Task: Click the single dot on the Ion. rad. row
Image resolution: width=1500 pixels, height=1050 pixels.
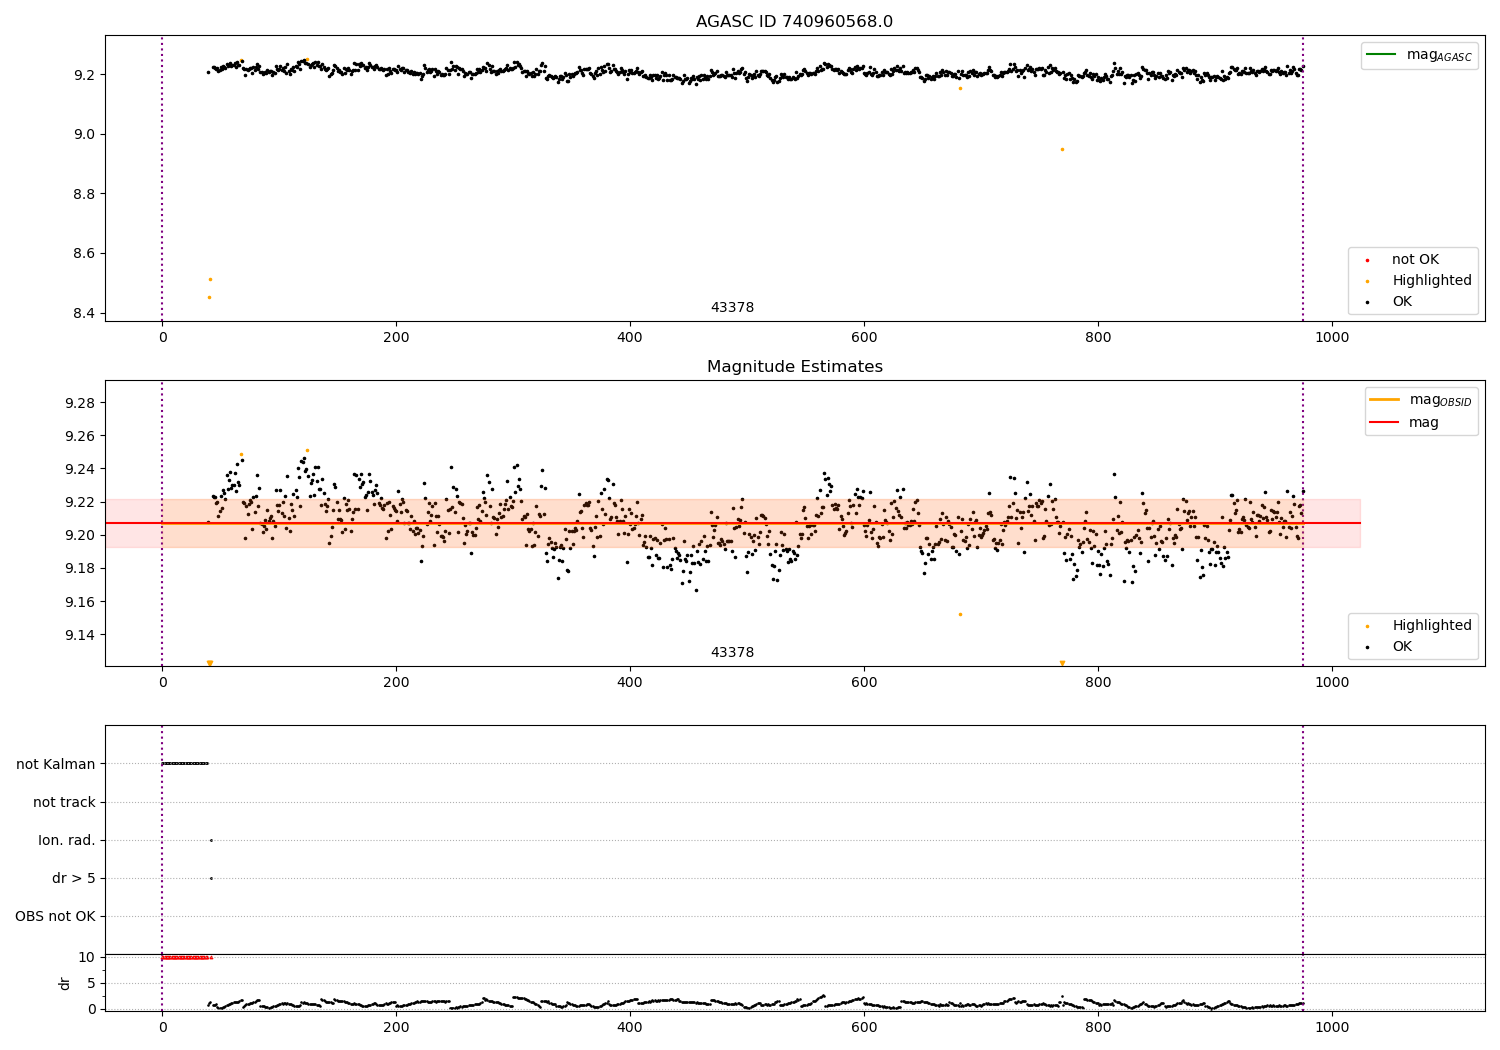Action: [x=211, y=840]
